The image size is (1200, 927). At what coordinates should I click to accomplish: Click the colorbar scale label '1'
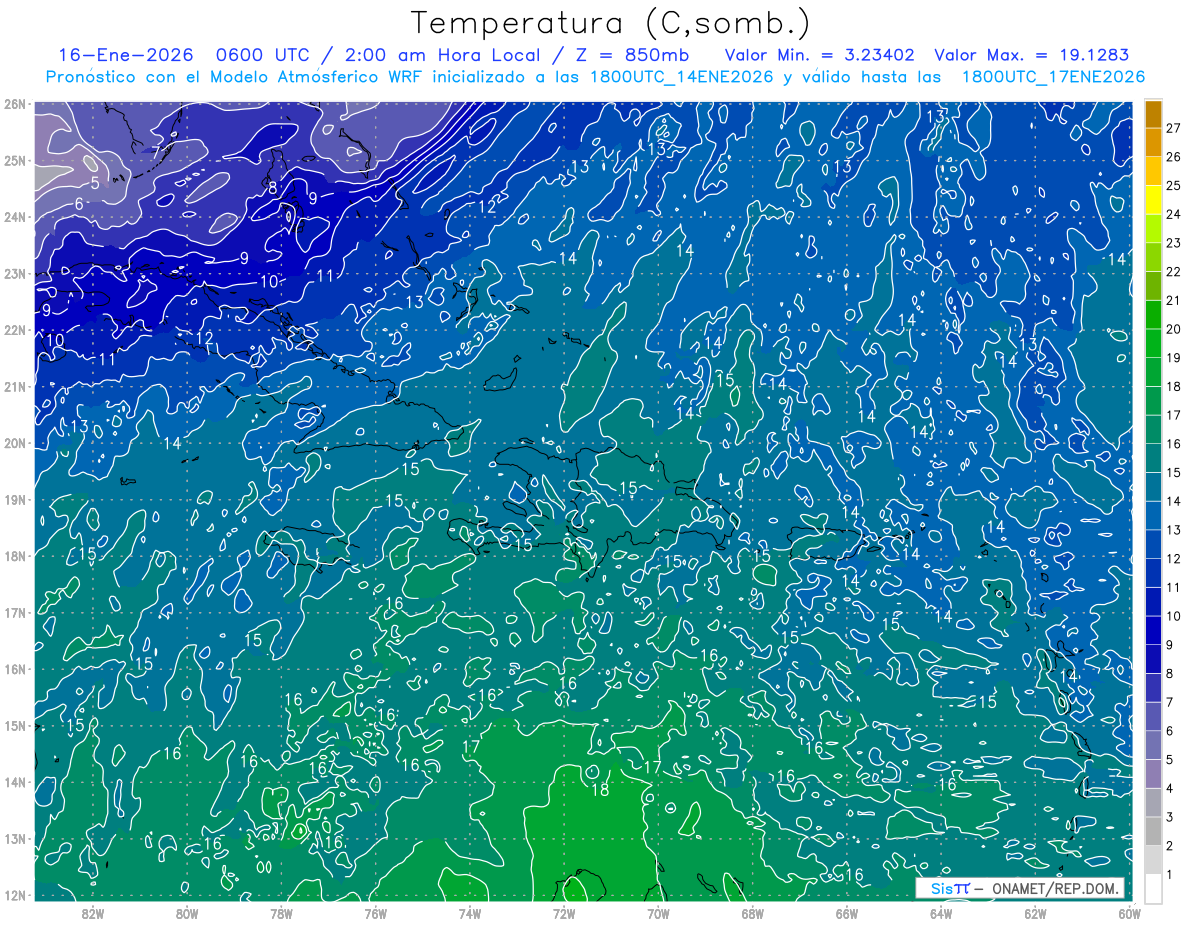(x=1171, y=873)
